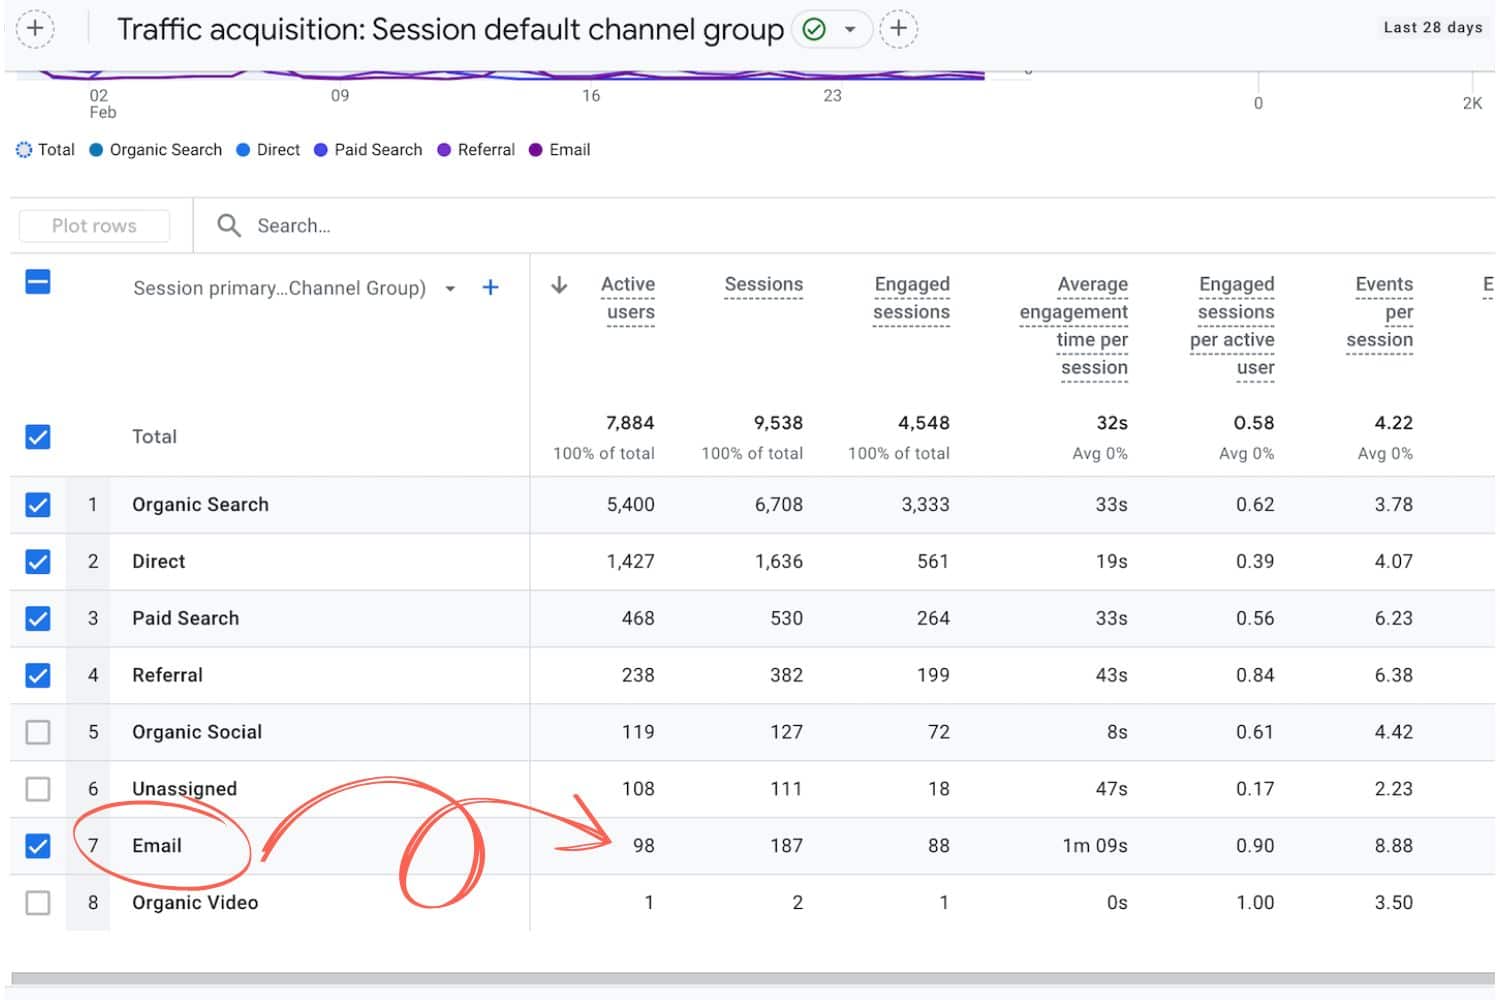
Task: Click the Direct legend dot
Action: click(x=243, y=150)
